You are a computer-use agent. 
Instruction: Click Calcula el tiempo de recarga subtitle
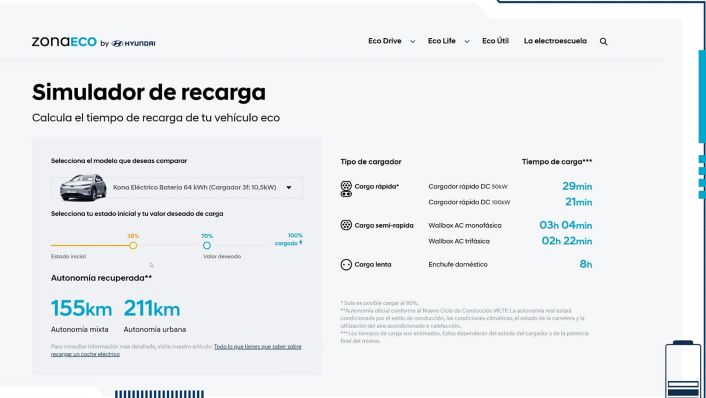156,118
